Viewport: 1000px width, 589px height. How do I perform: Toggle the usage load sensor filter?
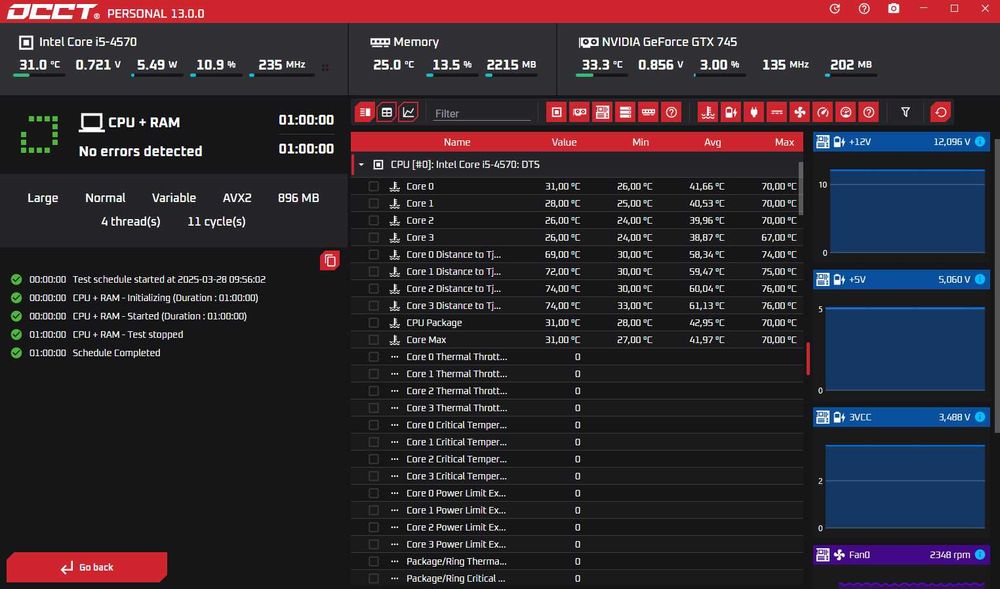tap(846, 112)
